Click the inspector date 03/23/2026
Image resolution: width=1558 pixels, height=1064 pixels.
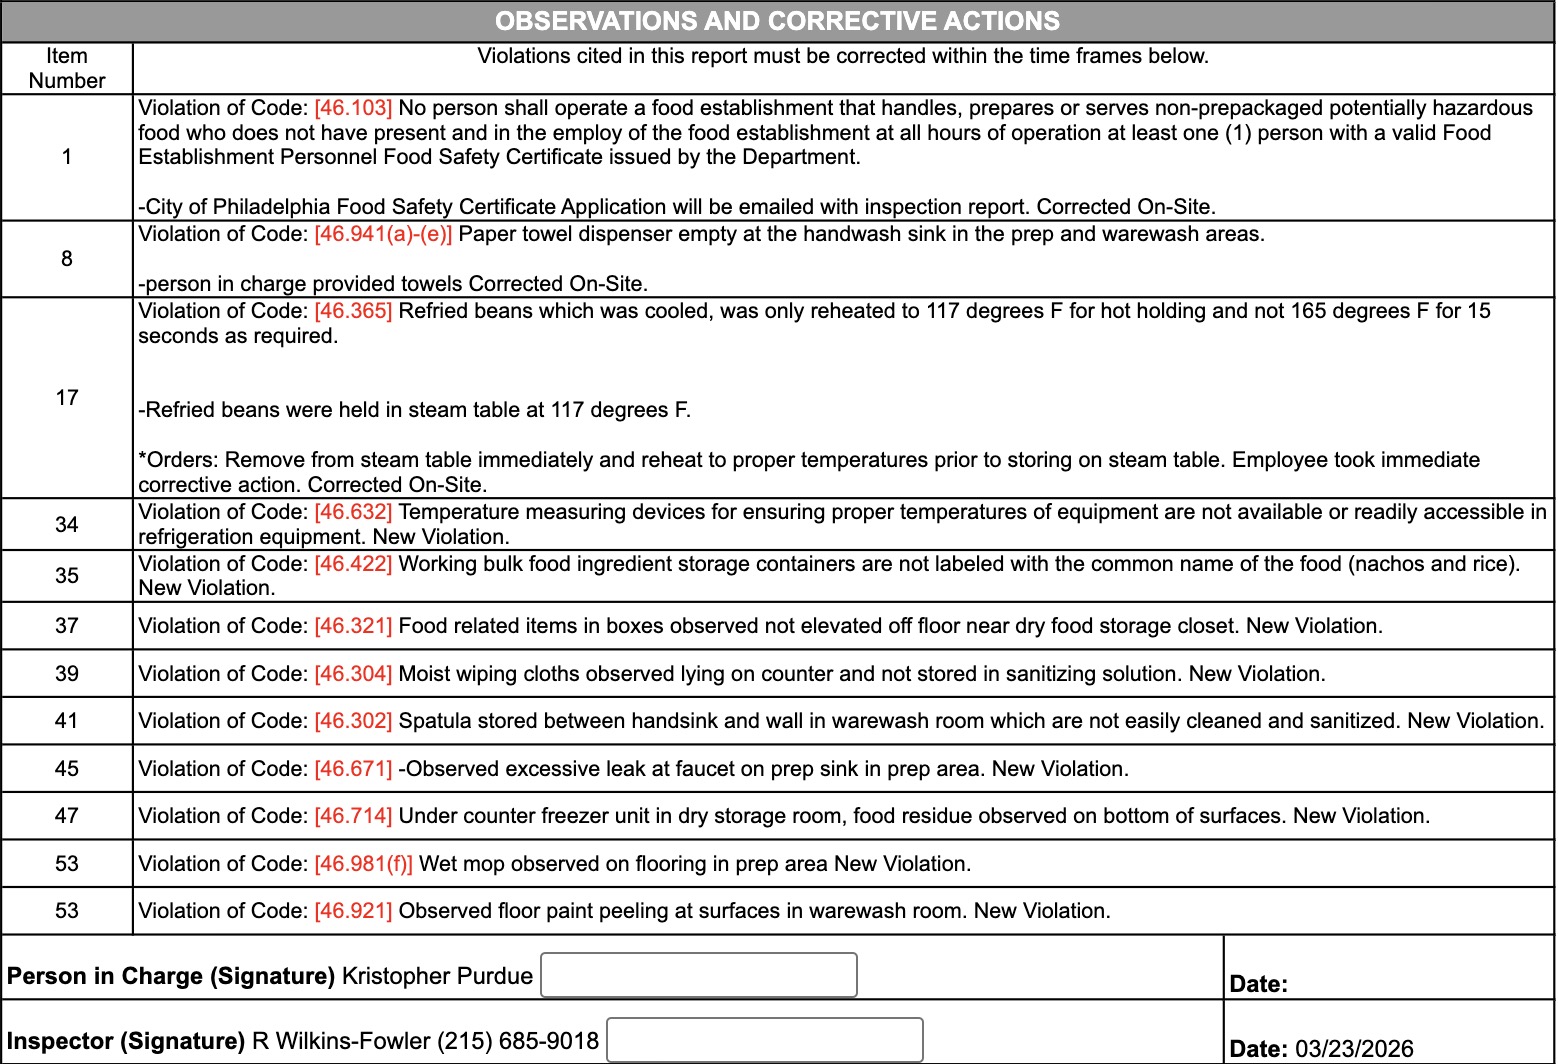[x=1354, y=1048]
